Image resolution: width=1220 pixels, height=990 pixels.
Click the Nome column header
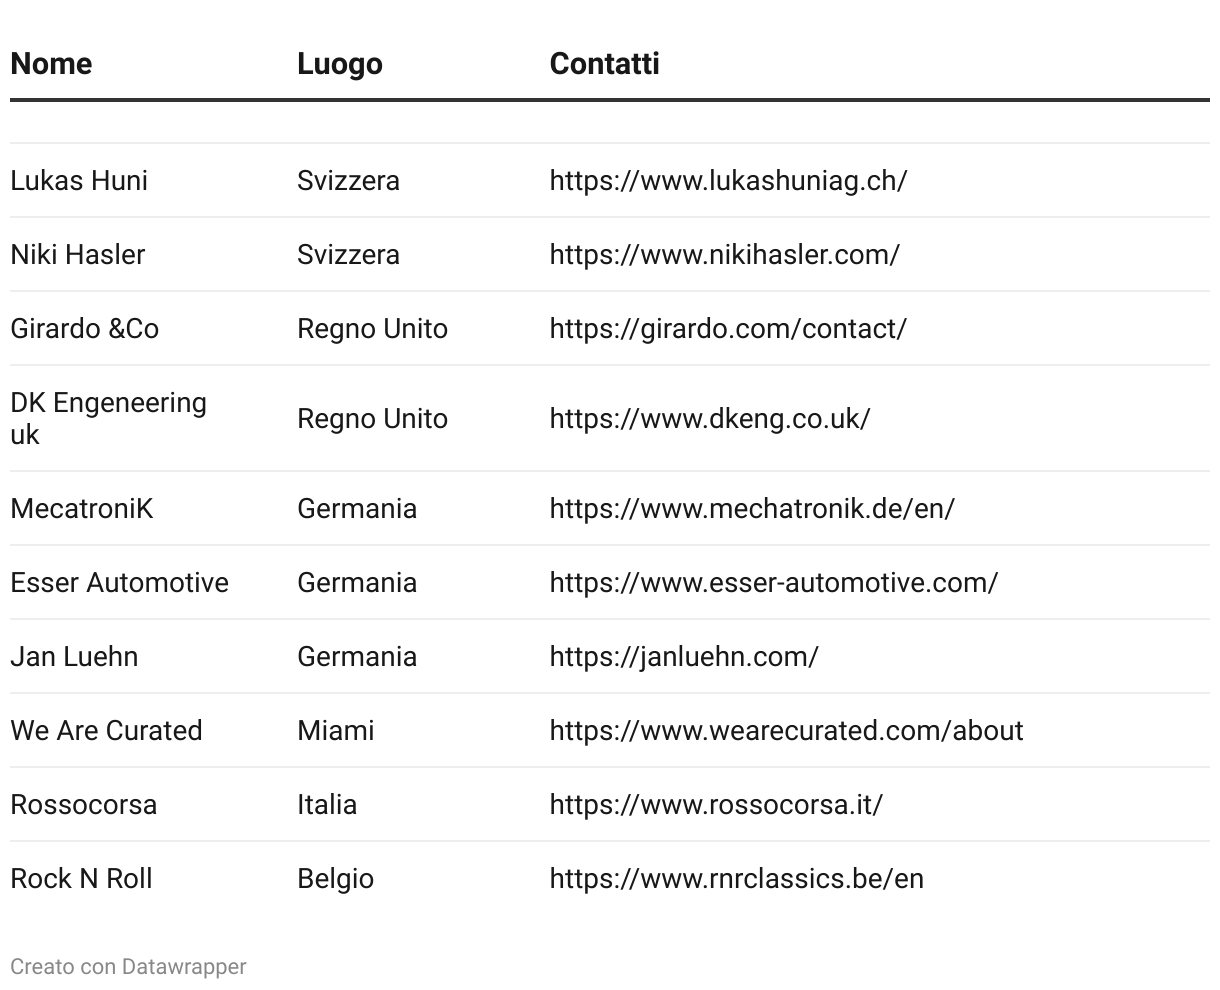51,64
